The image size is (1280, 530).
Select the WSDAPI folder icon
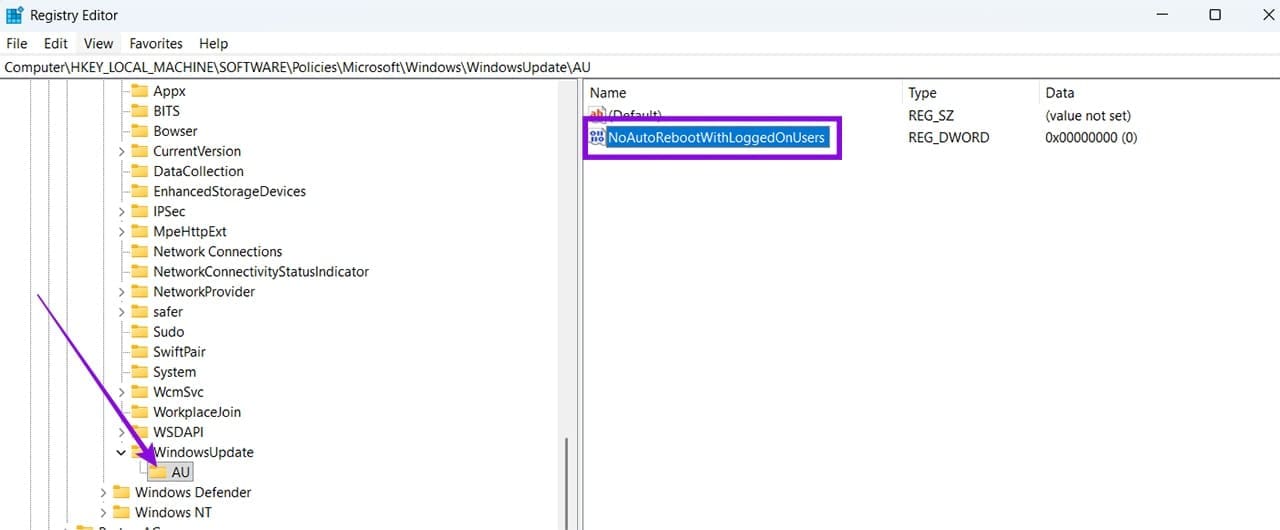coord(139,431)
